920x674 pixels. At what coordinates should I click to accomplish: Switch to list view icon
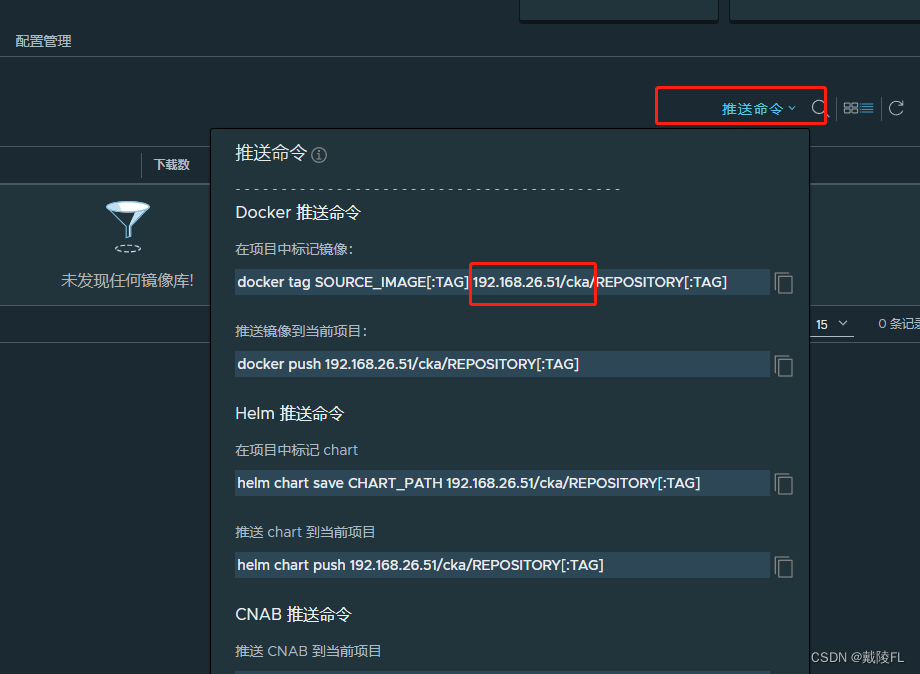867,108
